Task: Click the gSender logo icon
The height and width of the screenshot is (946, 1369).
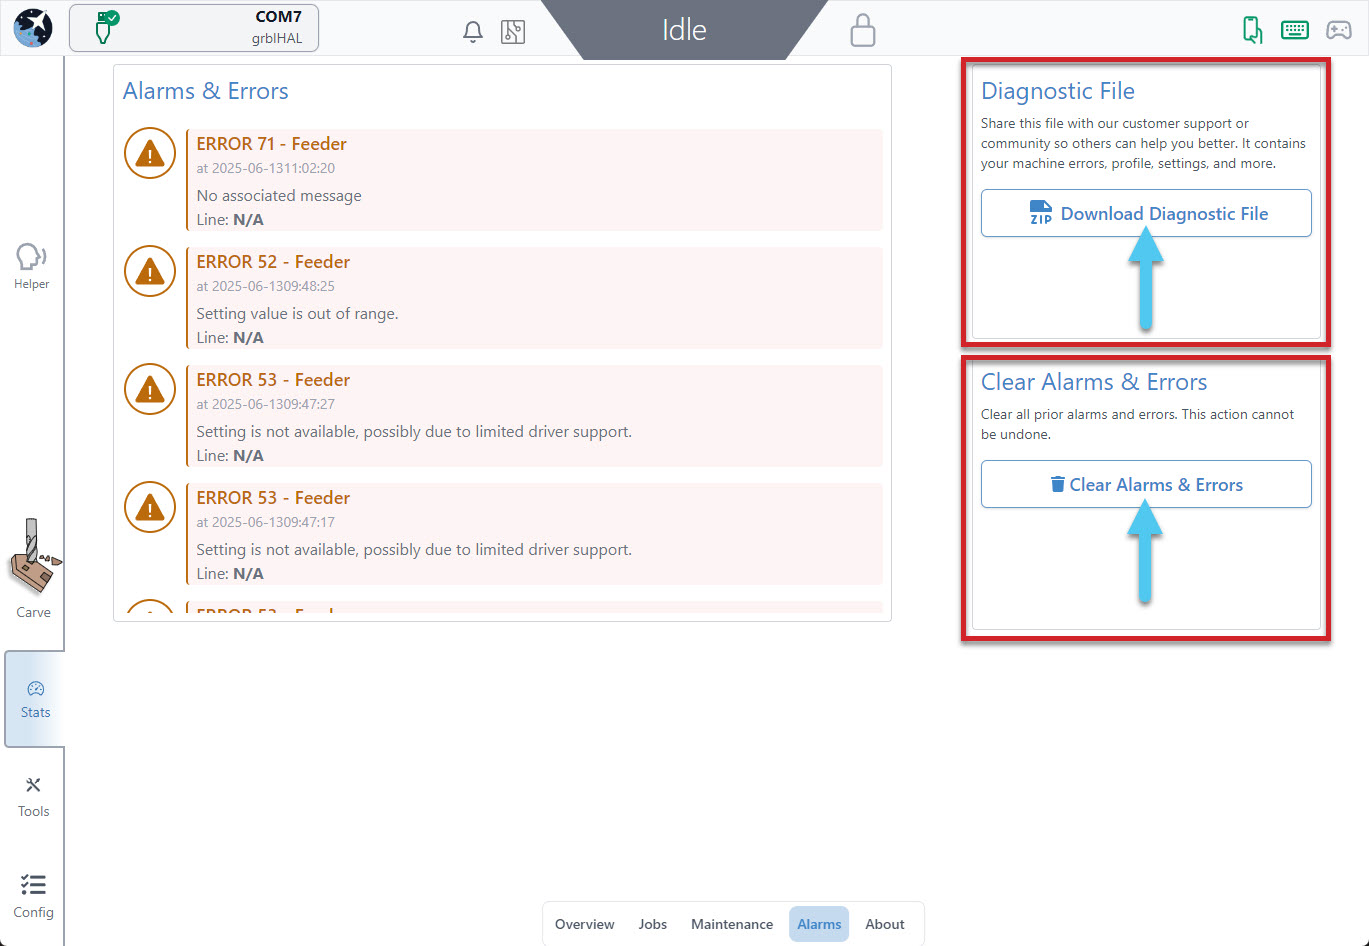Action: 33,28
